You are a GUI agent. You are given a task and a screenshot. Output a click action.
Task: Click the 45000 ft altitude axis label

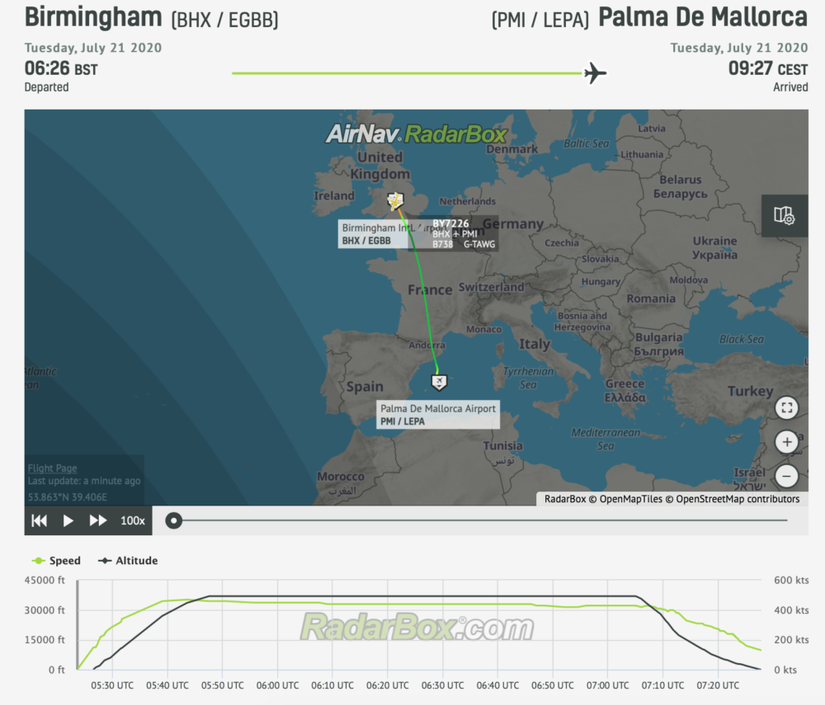coord(45,580)
